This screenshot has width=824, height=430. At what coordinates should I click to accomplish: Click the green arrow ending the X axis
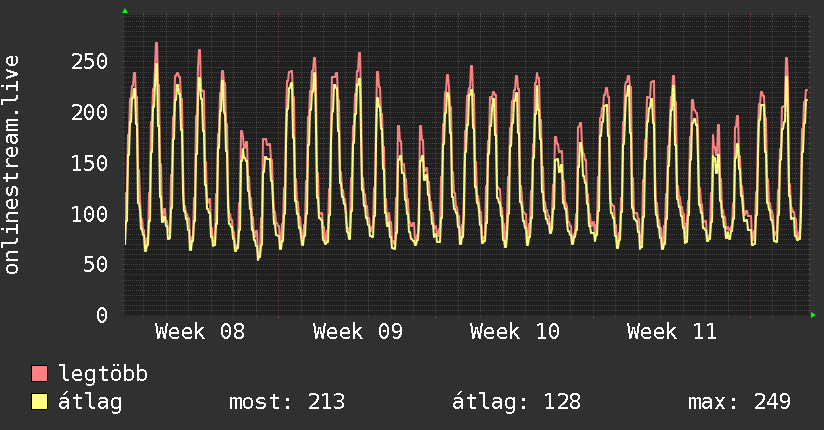point(814,315)
